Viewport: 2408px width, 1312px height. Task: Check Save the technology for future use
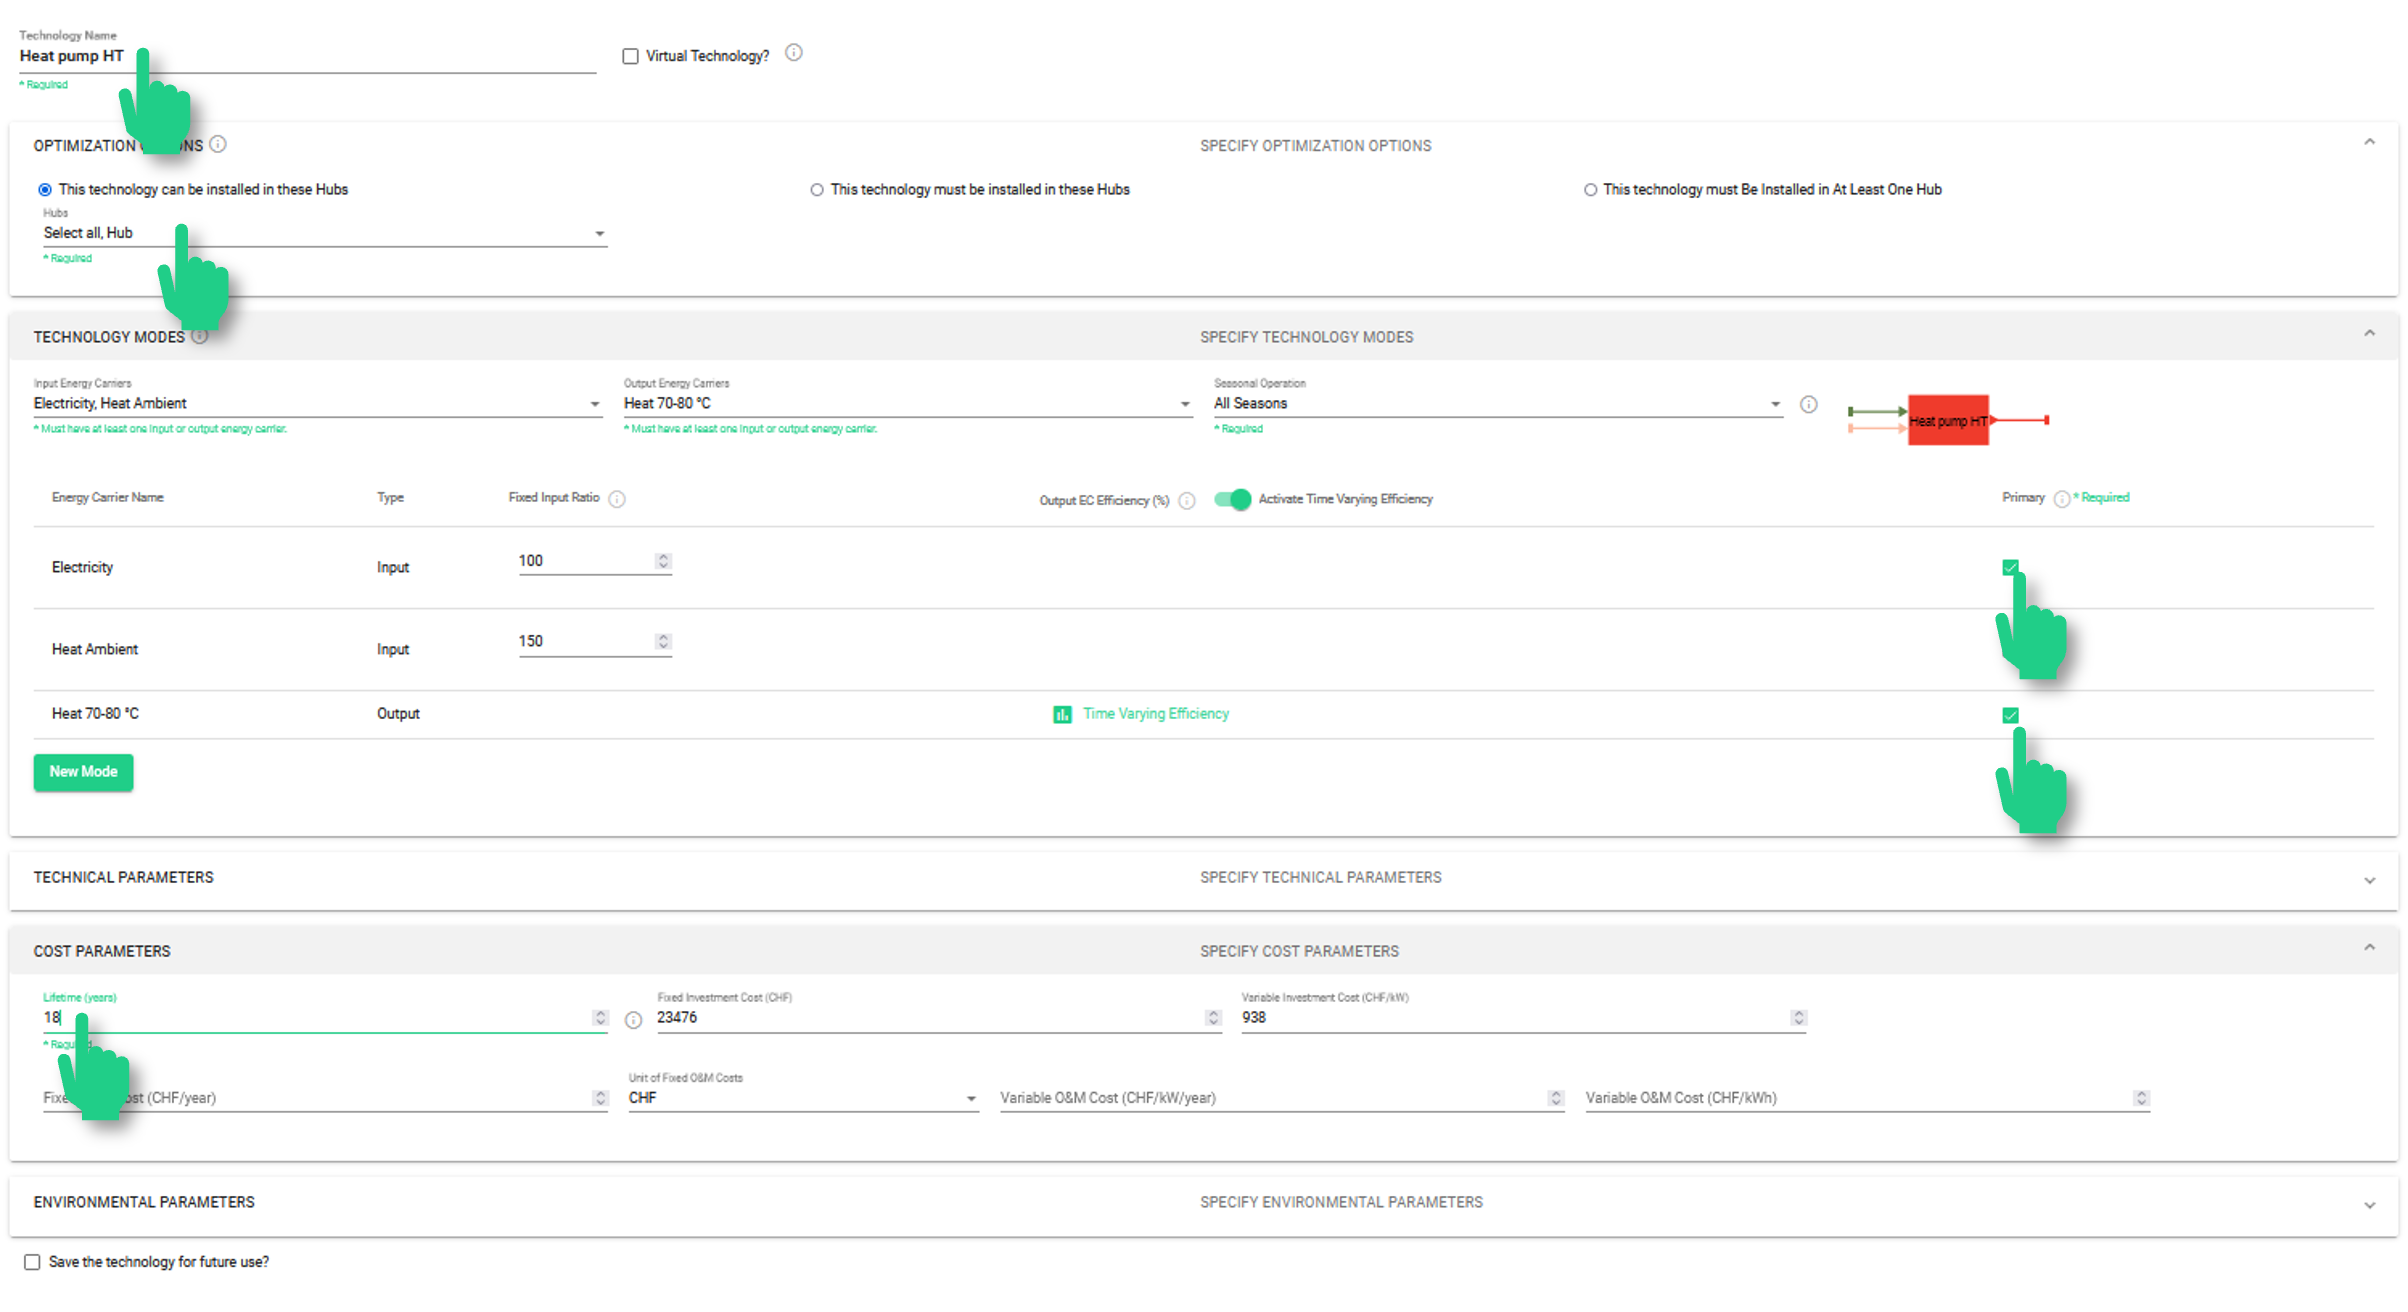[32, 1262]
